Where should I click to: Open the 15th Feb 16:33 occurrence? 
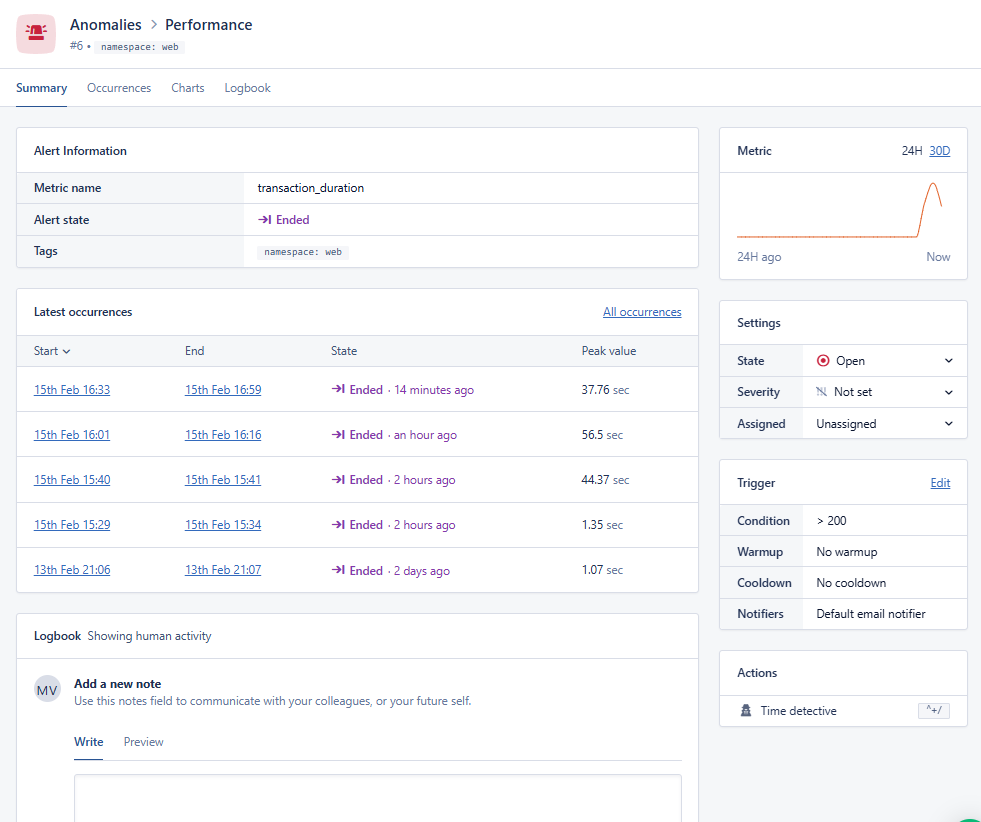72,390
